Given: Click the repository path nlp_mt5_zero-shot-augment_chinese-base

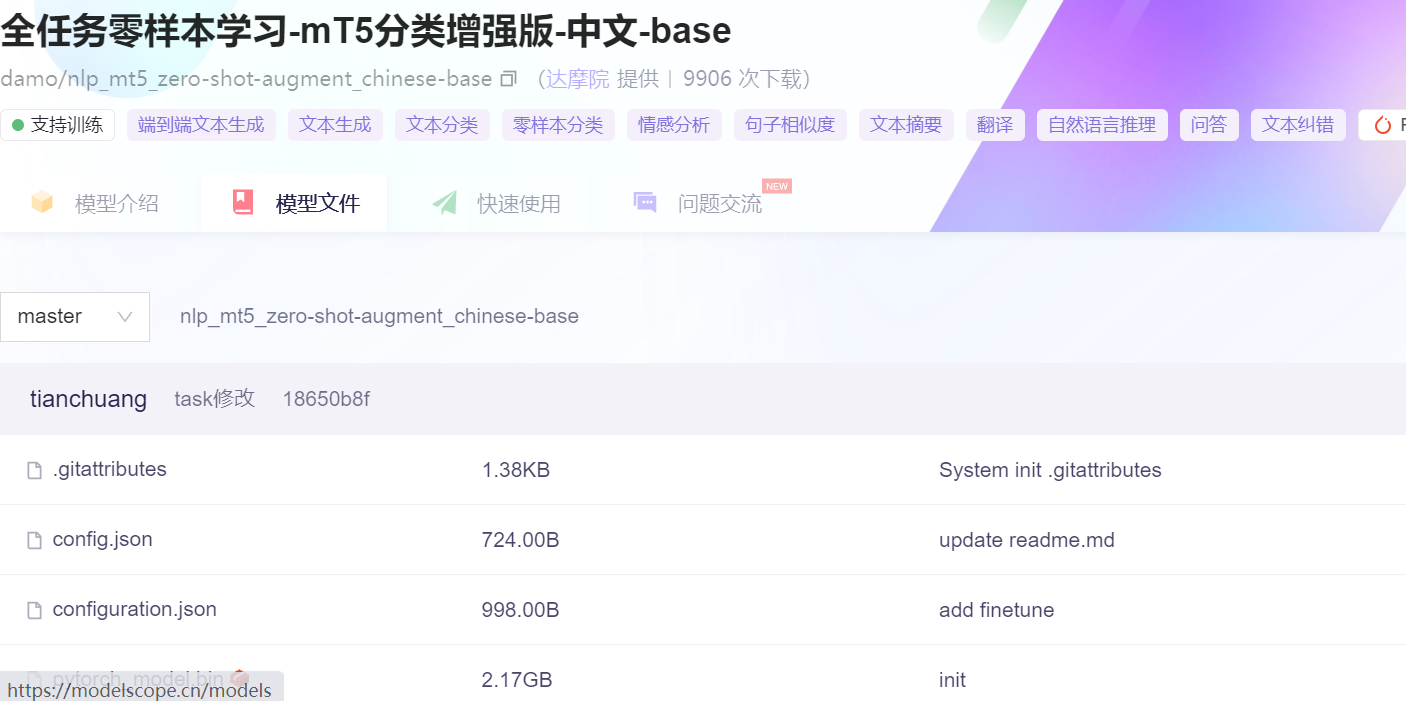Looking at the screenshot, I should tap(379, 317).
